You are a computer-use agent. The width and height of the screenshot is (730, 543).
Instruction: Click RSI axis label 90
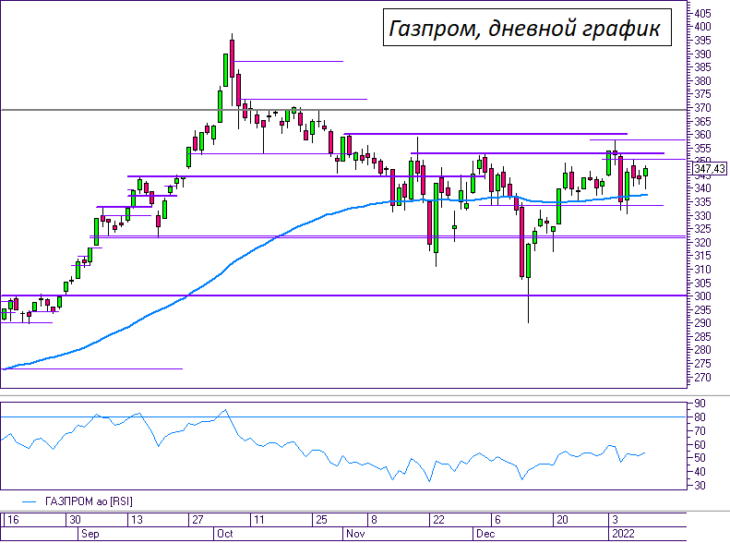[x=700, y=403]
